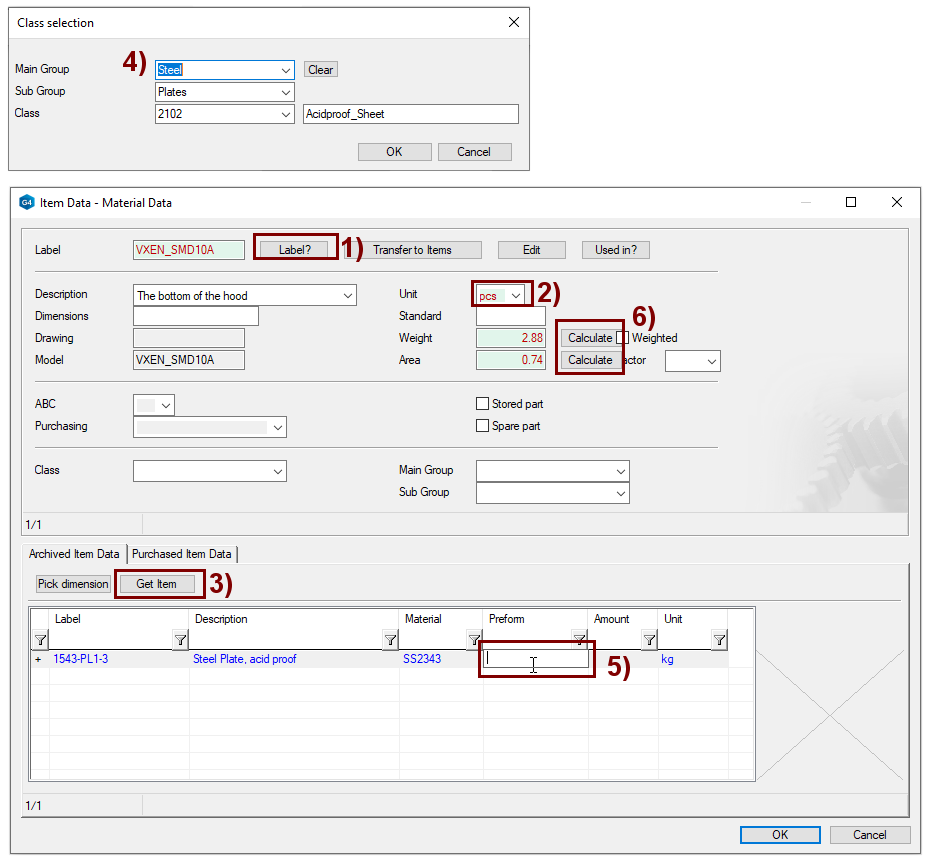Expand row 1543-PL1-3 with plus icon
The width and height of the screenshot is (927, 860).
[x=39, y=660]
